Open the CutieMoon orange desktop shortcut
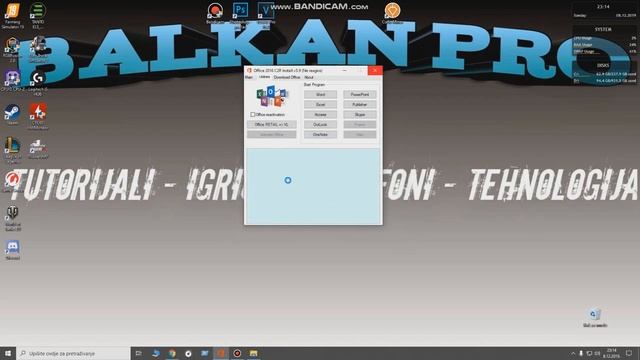Screen dimensions: 640x360 (392, 13)
